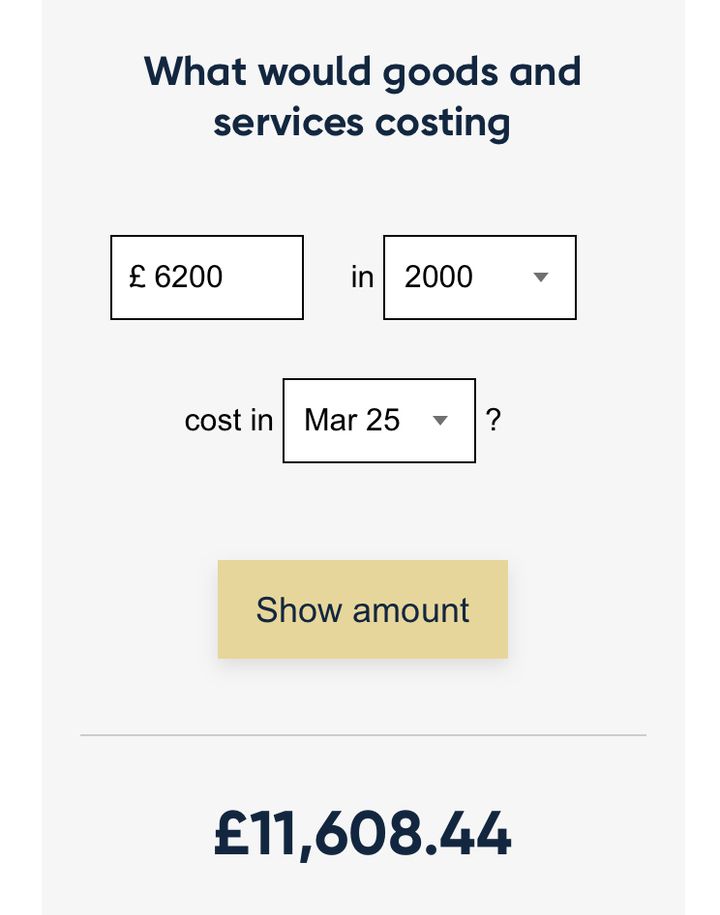720x915 pixels.
Task: Expand the Mar 25 date selector
Action: (x=379, y=421)
